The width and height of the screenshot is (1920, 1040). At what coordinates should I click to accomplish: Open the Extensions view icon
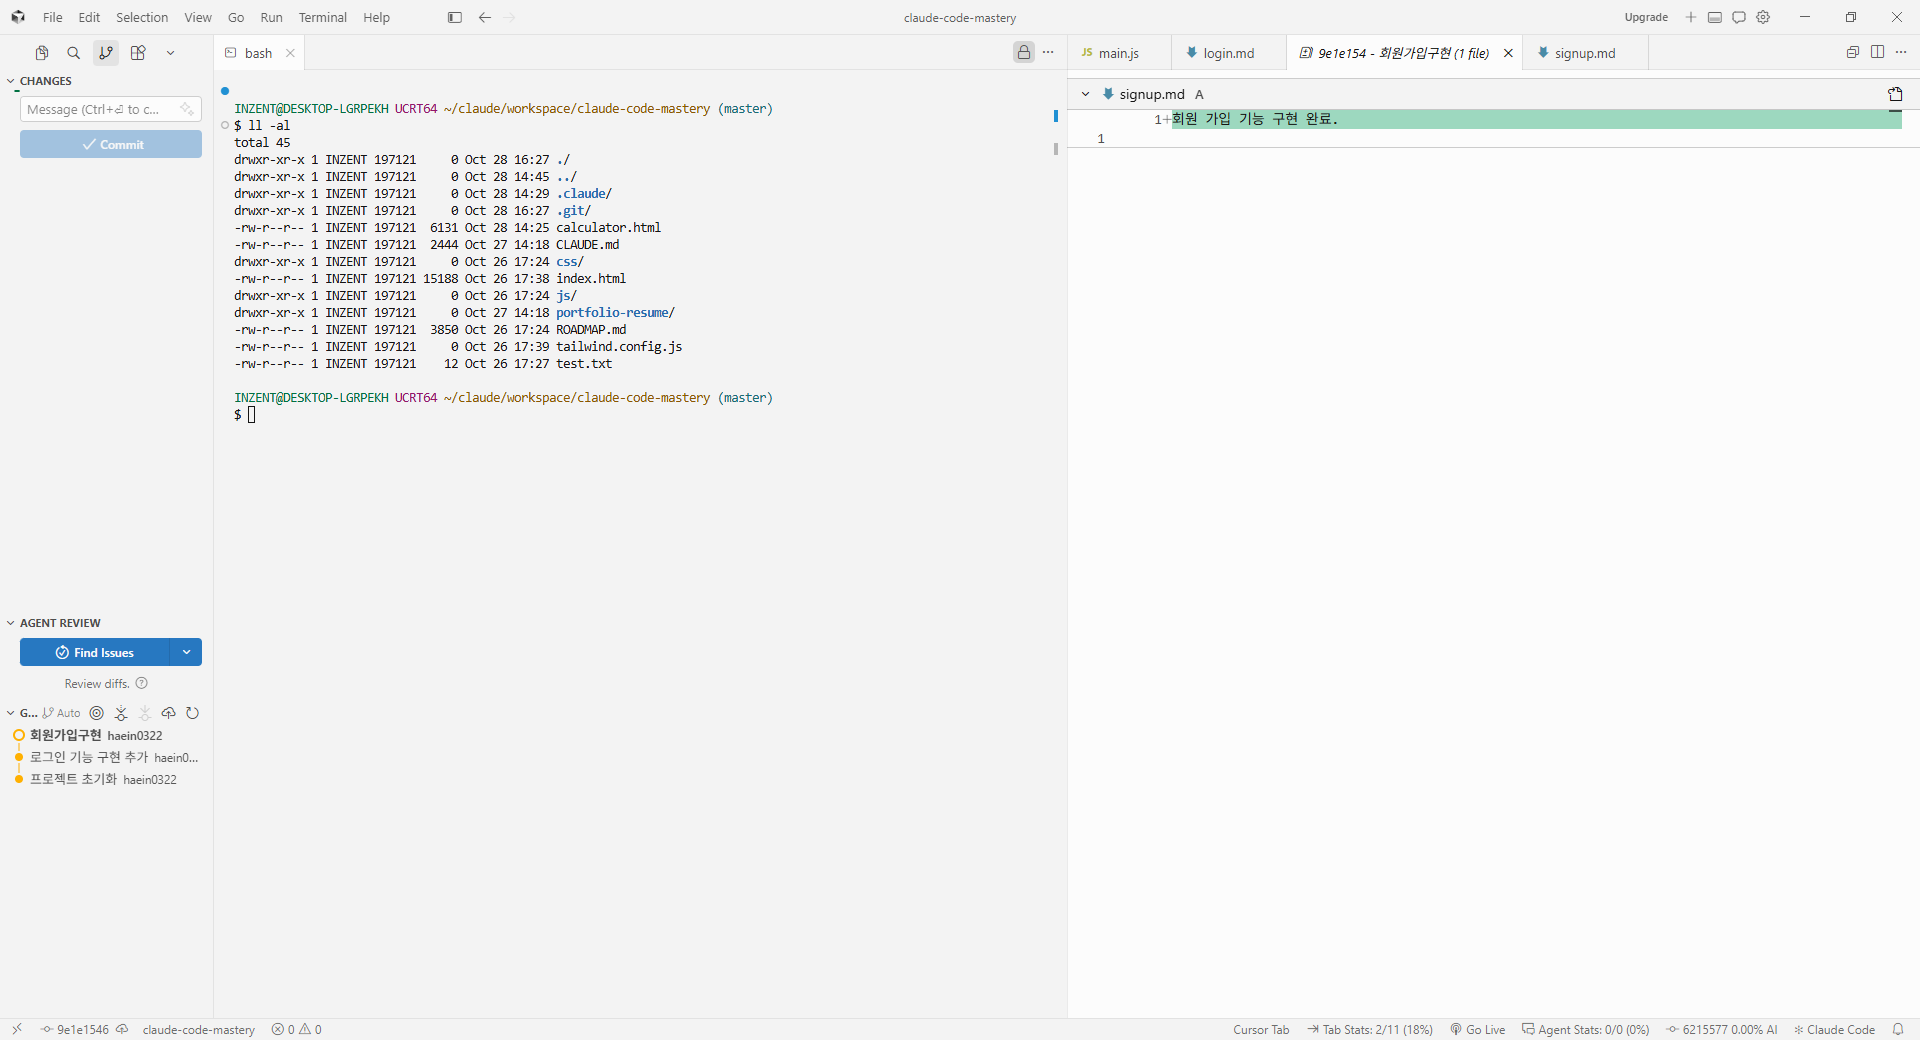click(x=138, y=53)
